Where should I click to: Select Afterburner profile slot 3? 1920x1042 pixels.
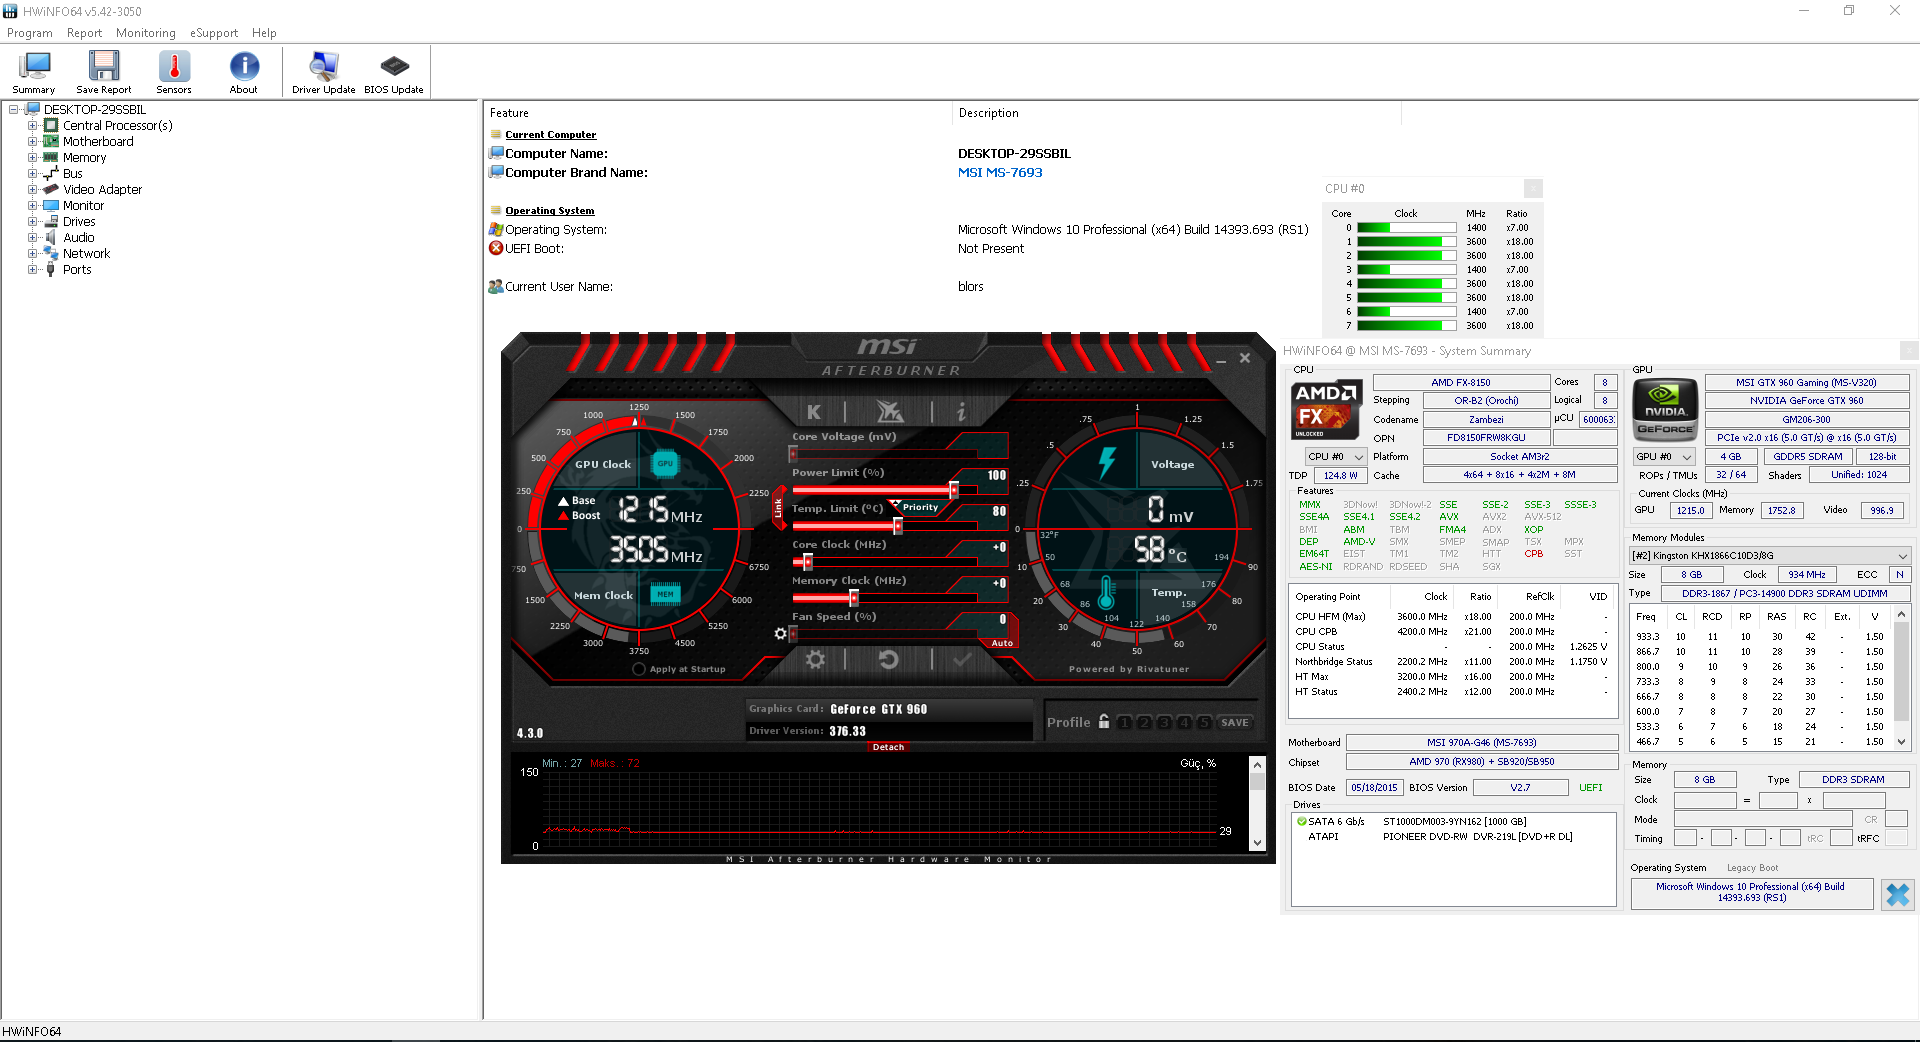click(1165, 722)
